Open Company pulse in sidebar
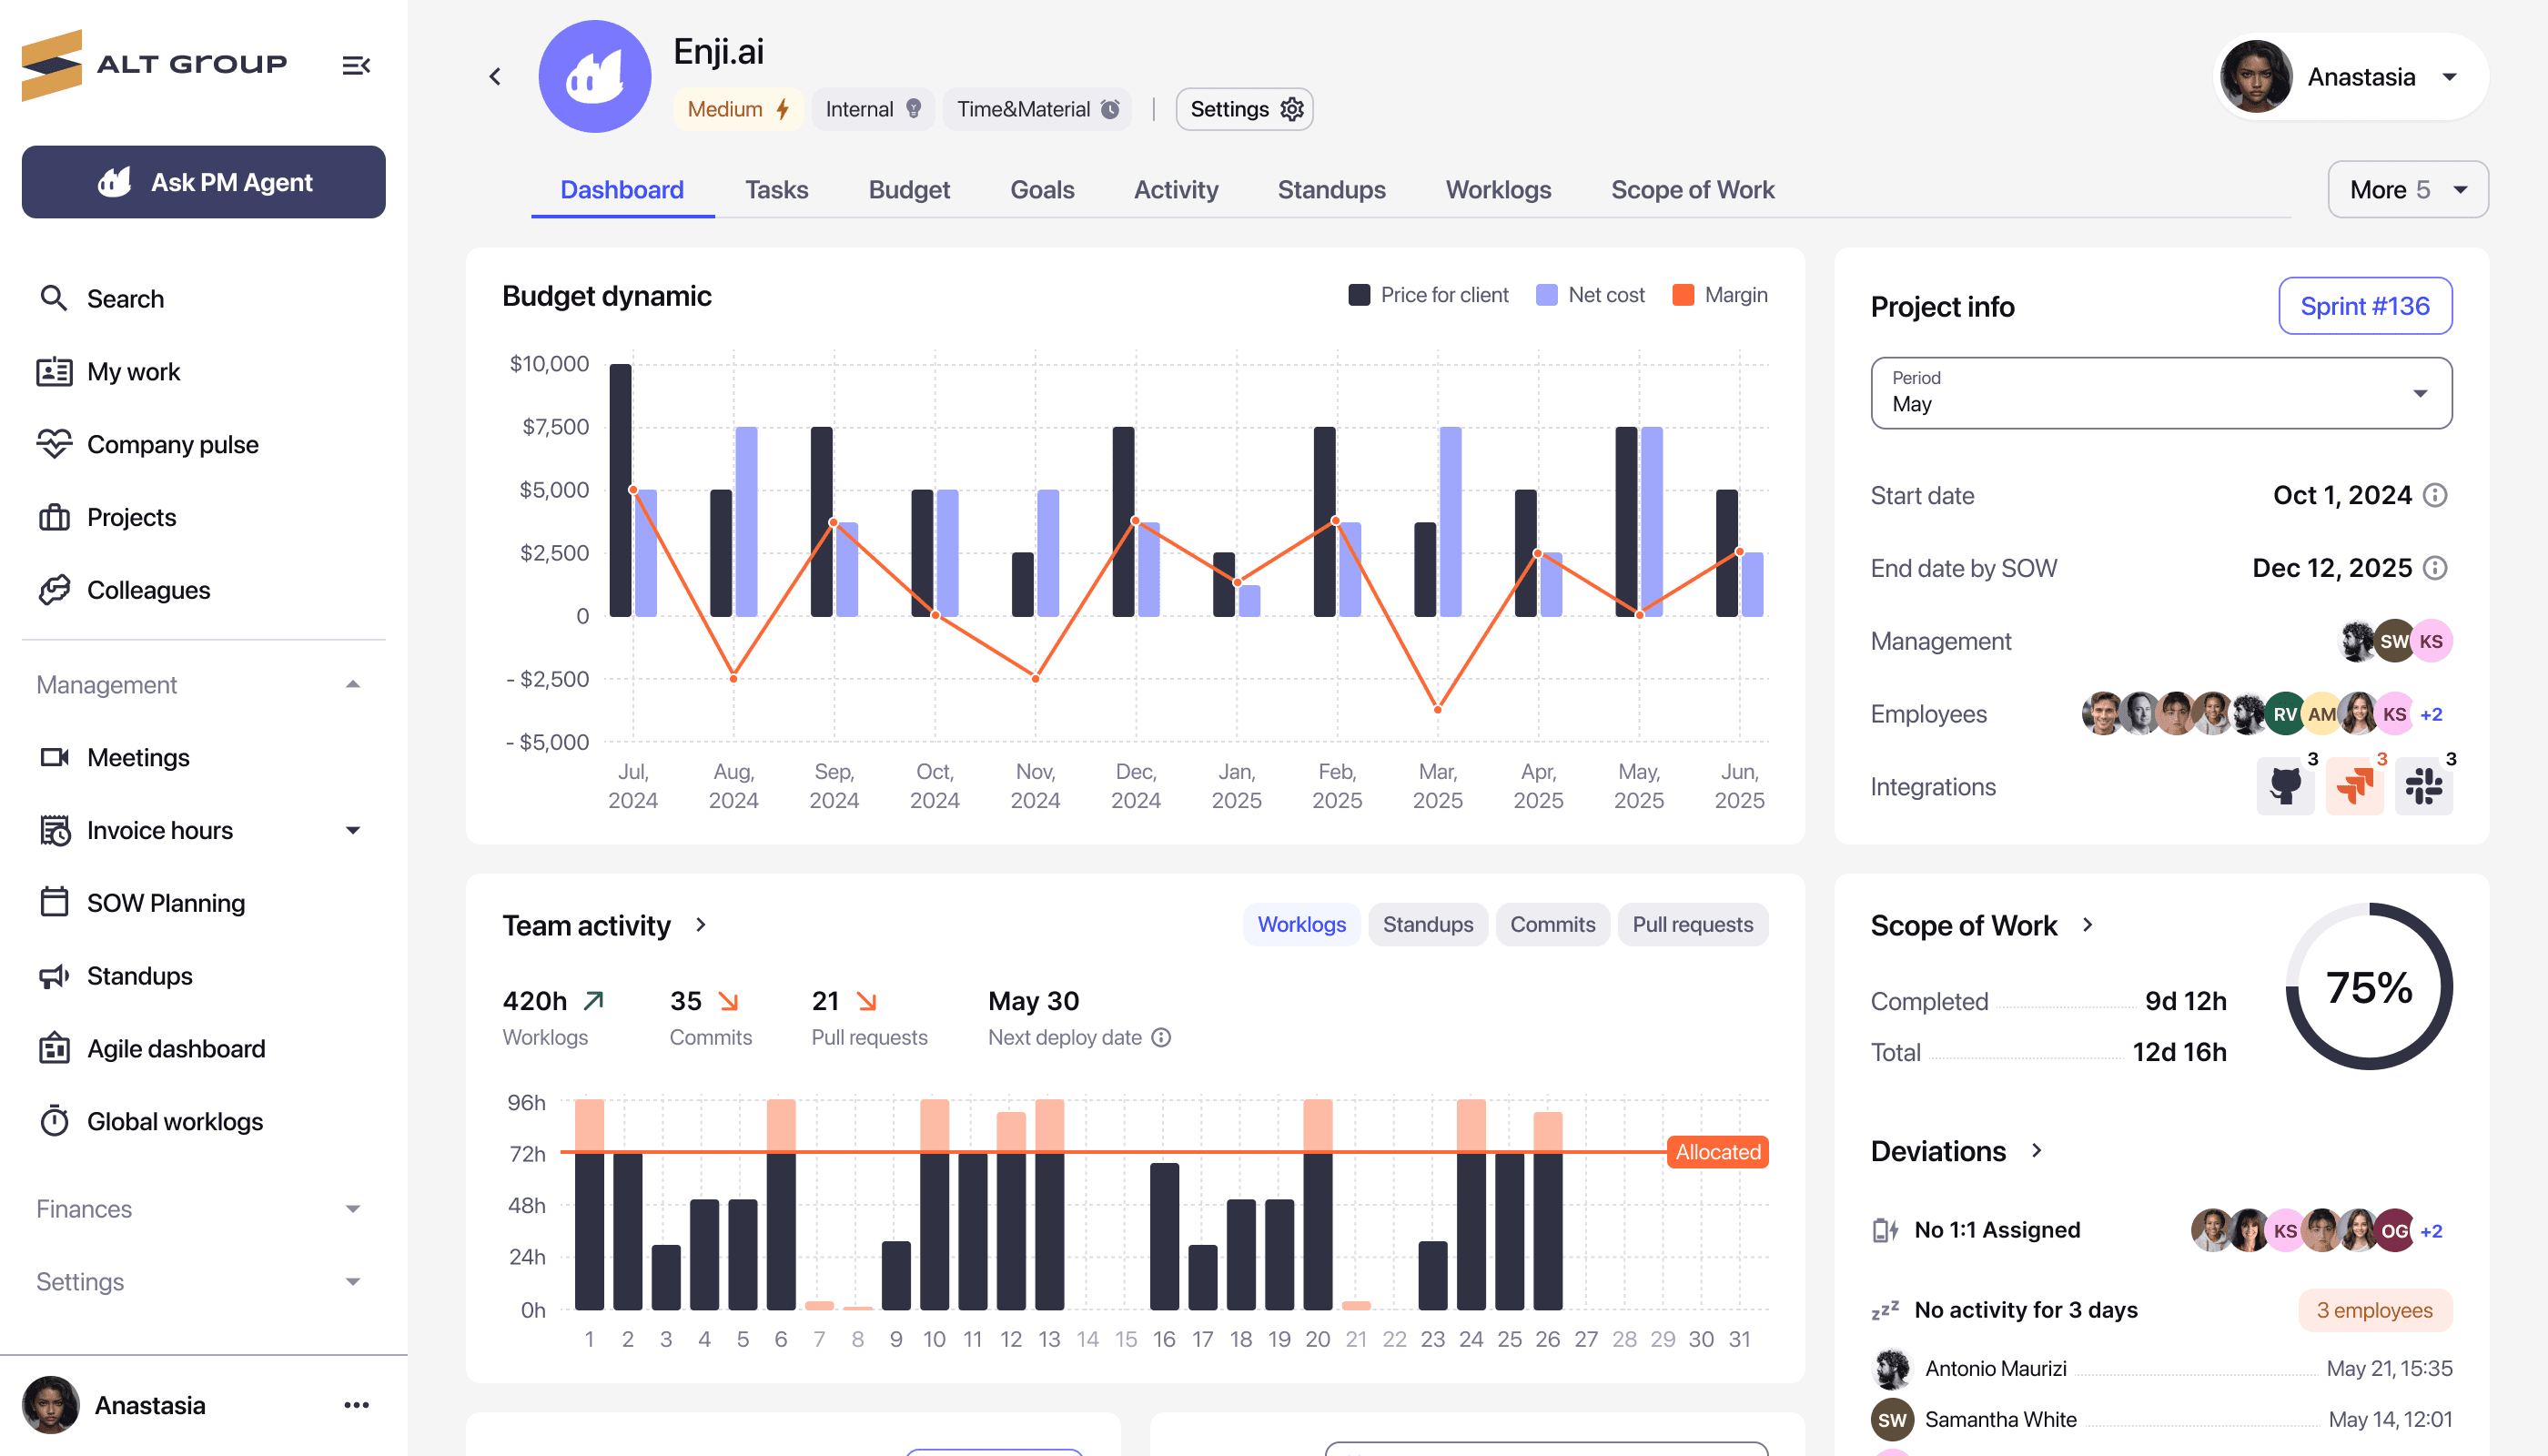The image size is (2548, 1456). (x=172, y=444)
